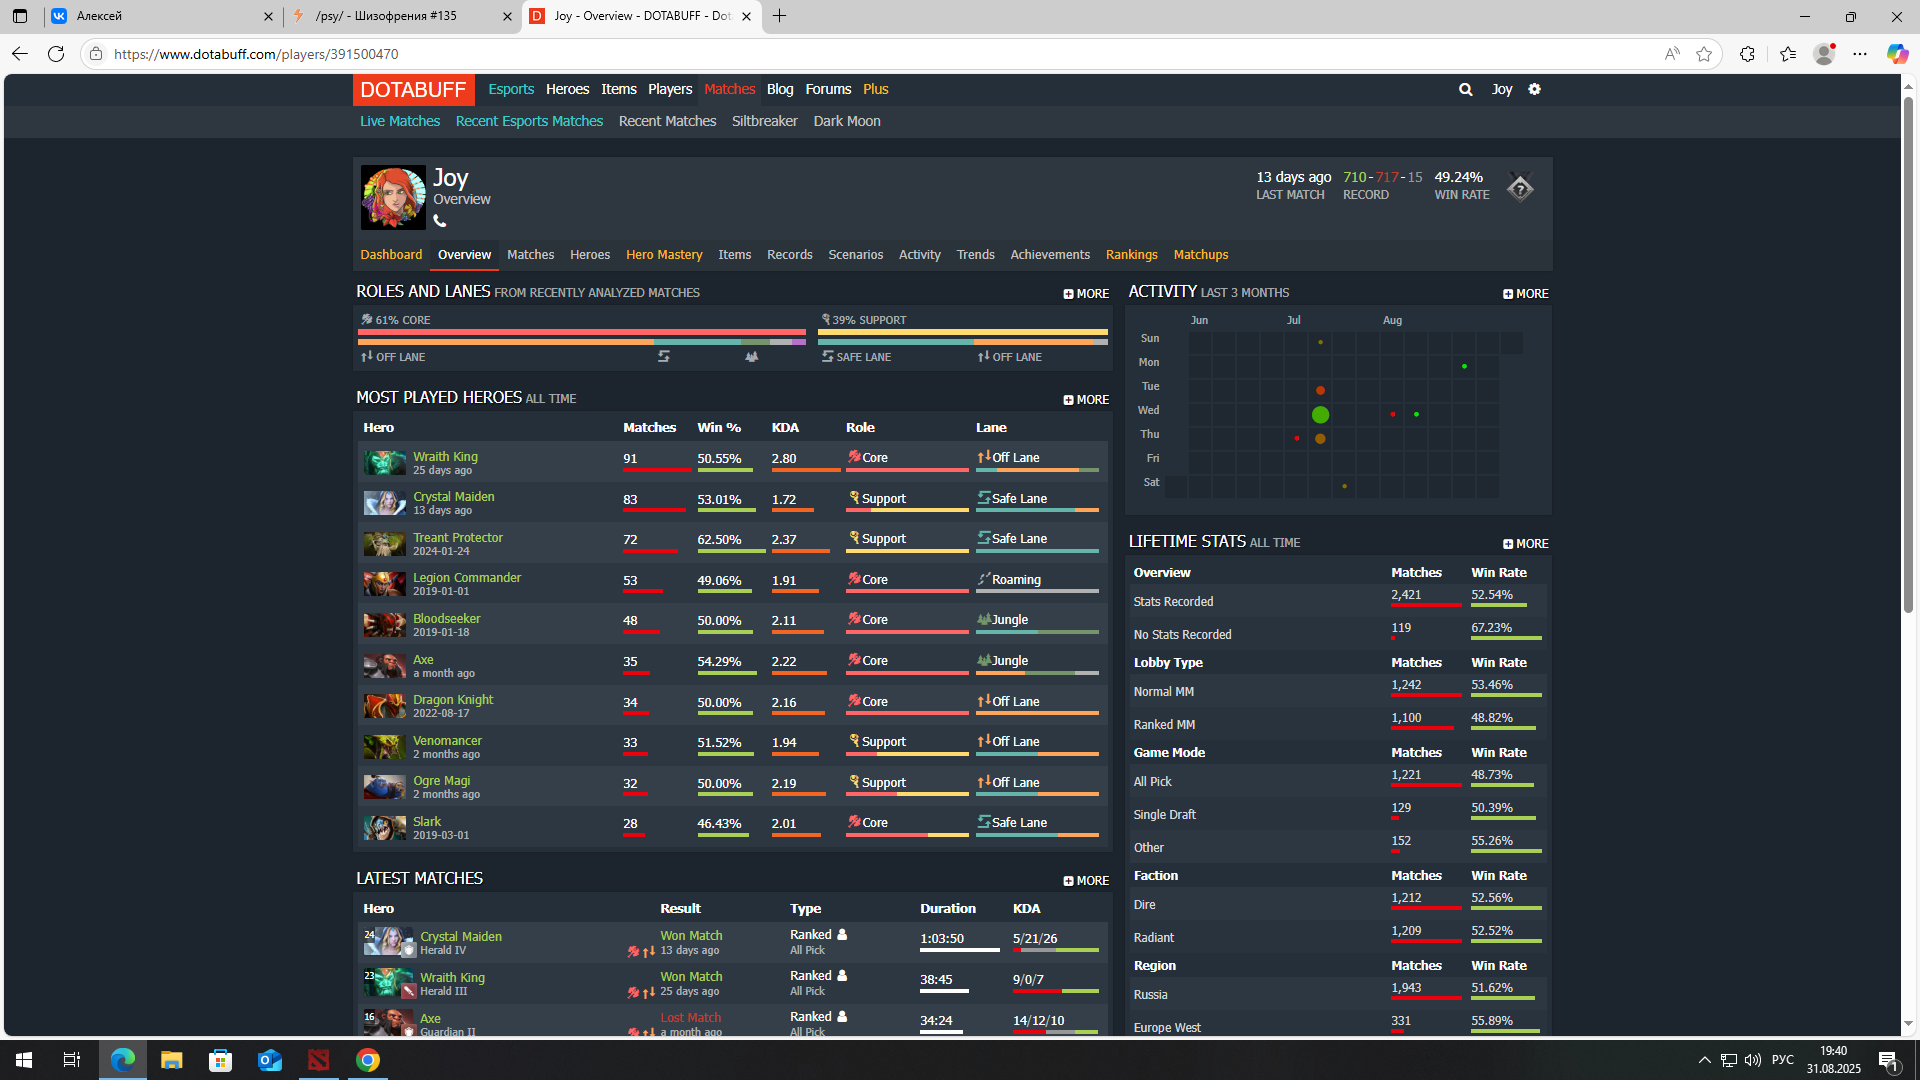Open the Wraith King hero portrait
This screenshot has width=1920, height=1080.
384,462
